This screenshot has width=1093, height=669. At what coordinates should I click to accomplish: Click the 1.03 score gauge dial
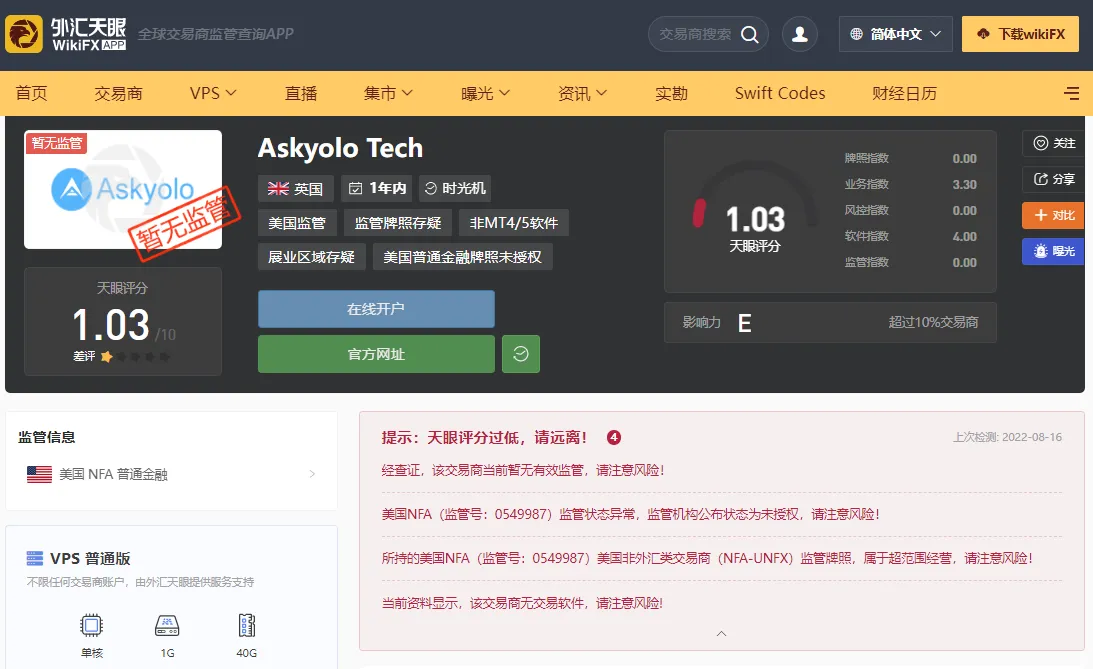756,209
